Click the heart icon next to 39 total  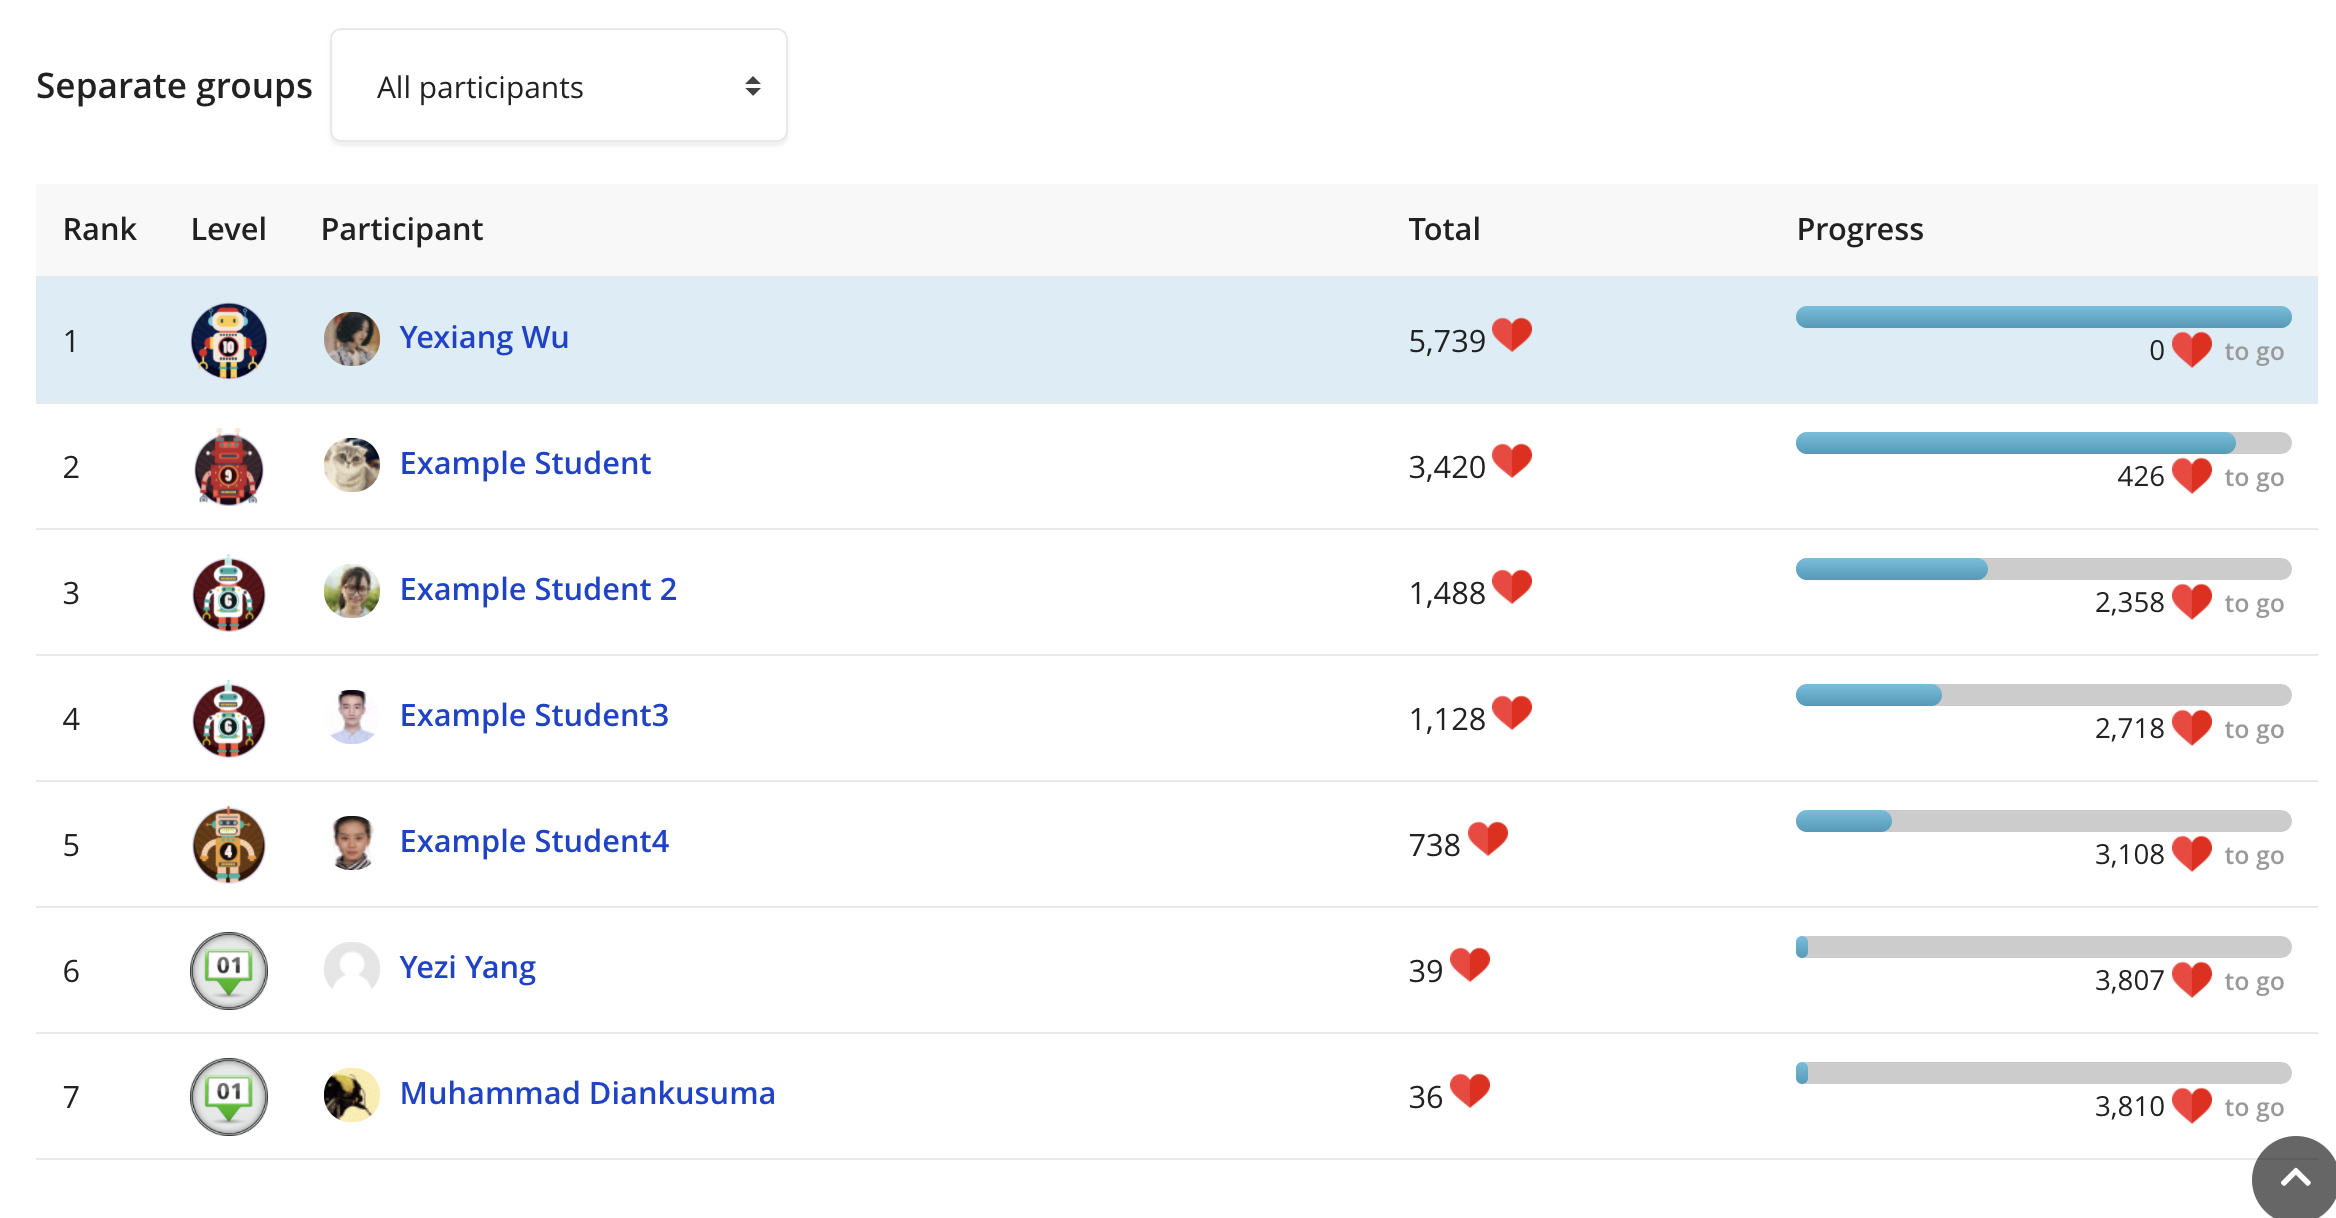pyautogui.click(x=1470, y=965)
